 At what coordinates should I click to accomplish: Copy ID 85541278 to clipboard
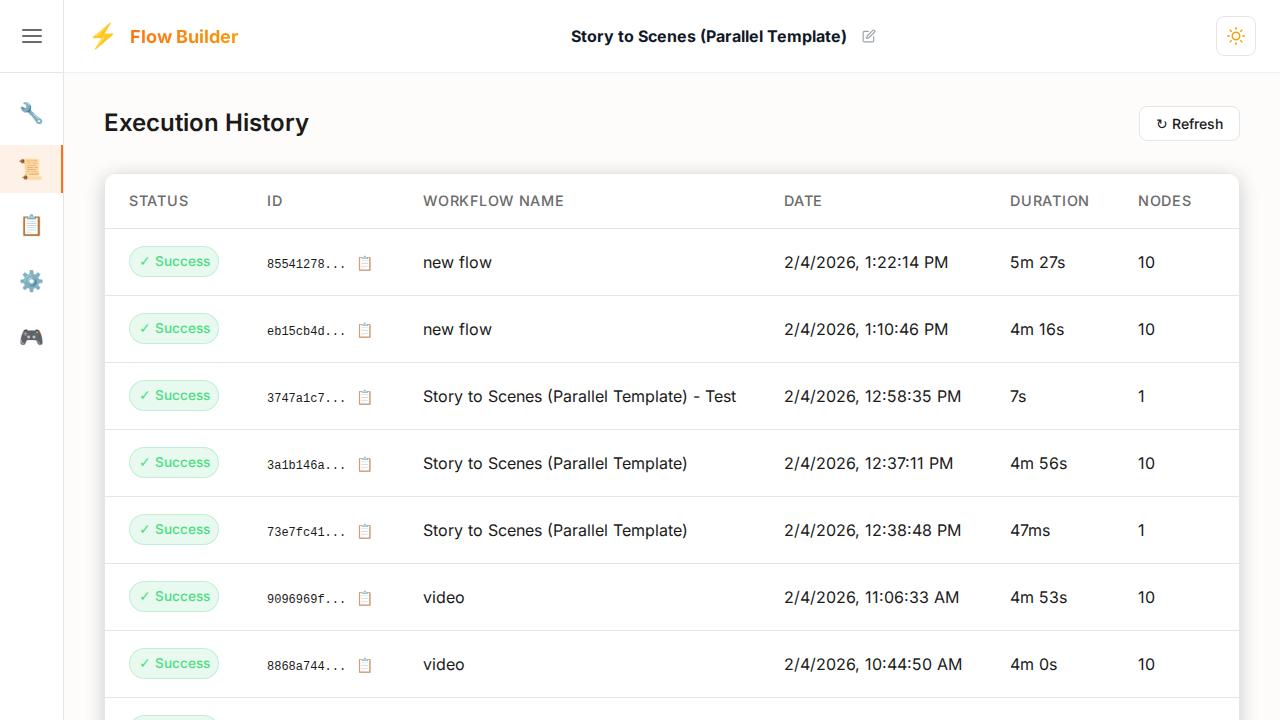click(x=365, y=263)
